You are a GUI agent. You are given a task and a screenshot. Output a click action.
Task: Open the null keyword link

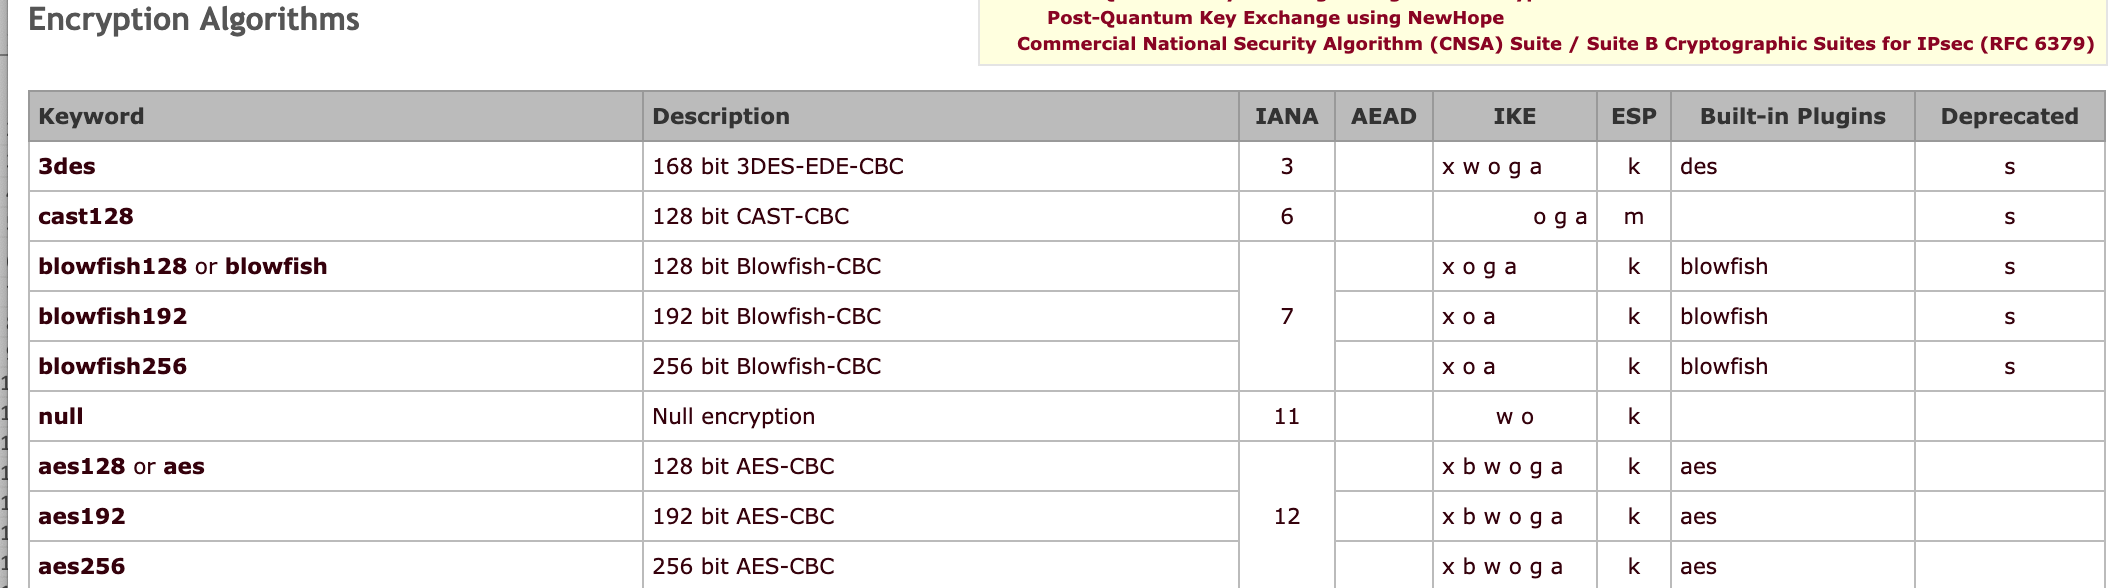pos(61,416)
